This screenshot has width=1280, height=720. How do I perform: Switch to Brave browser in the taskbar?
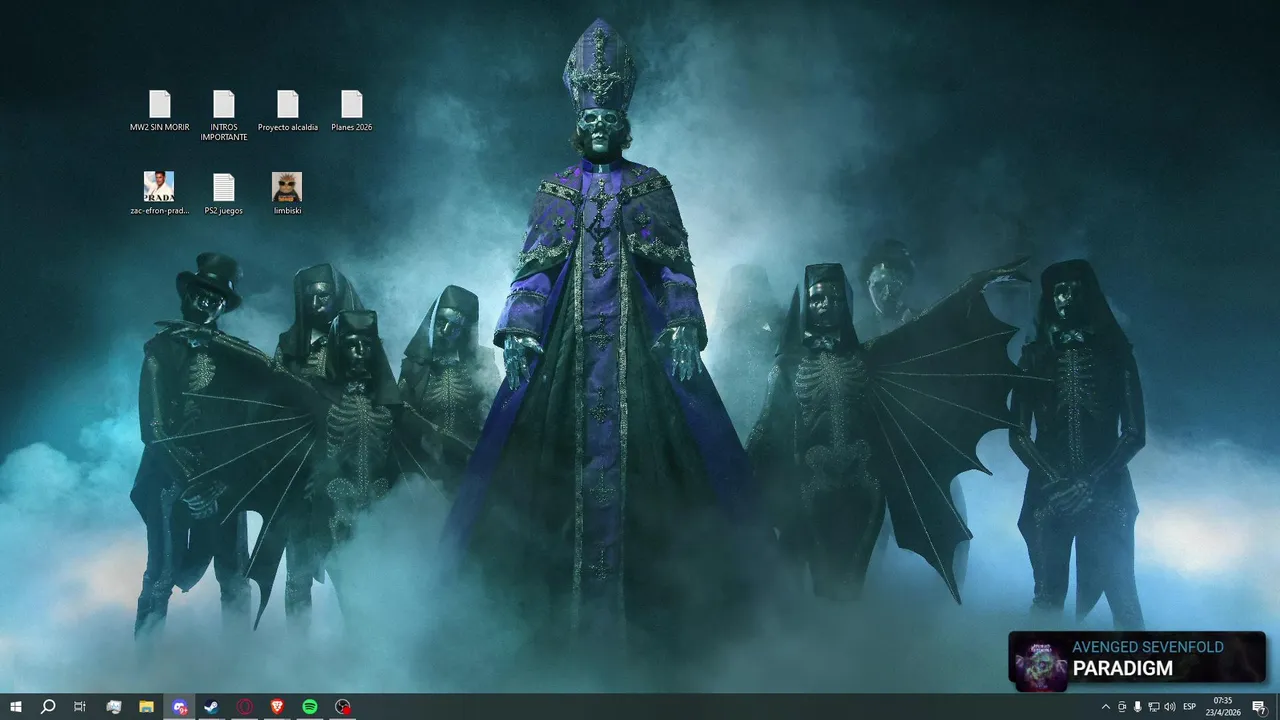tap(277, 707)
